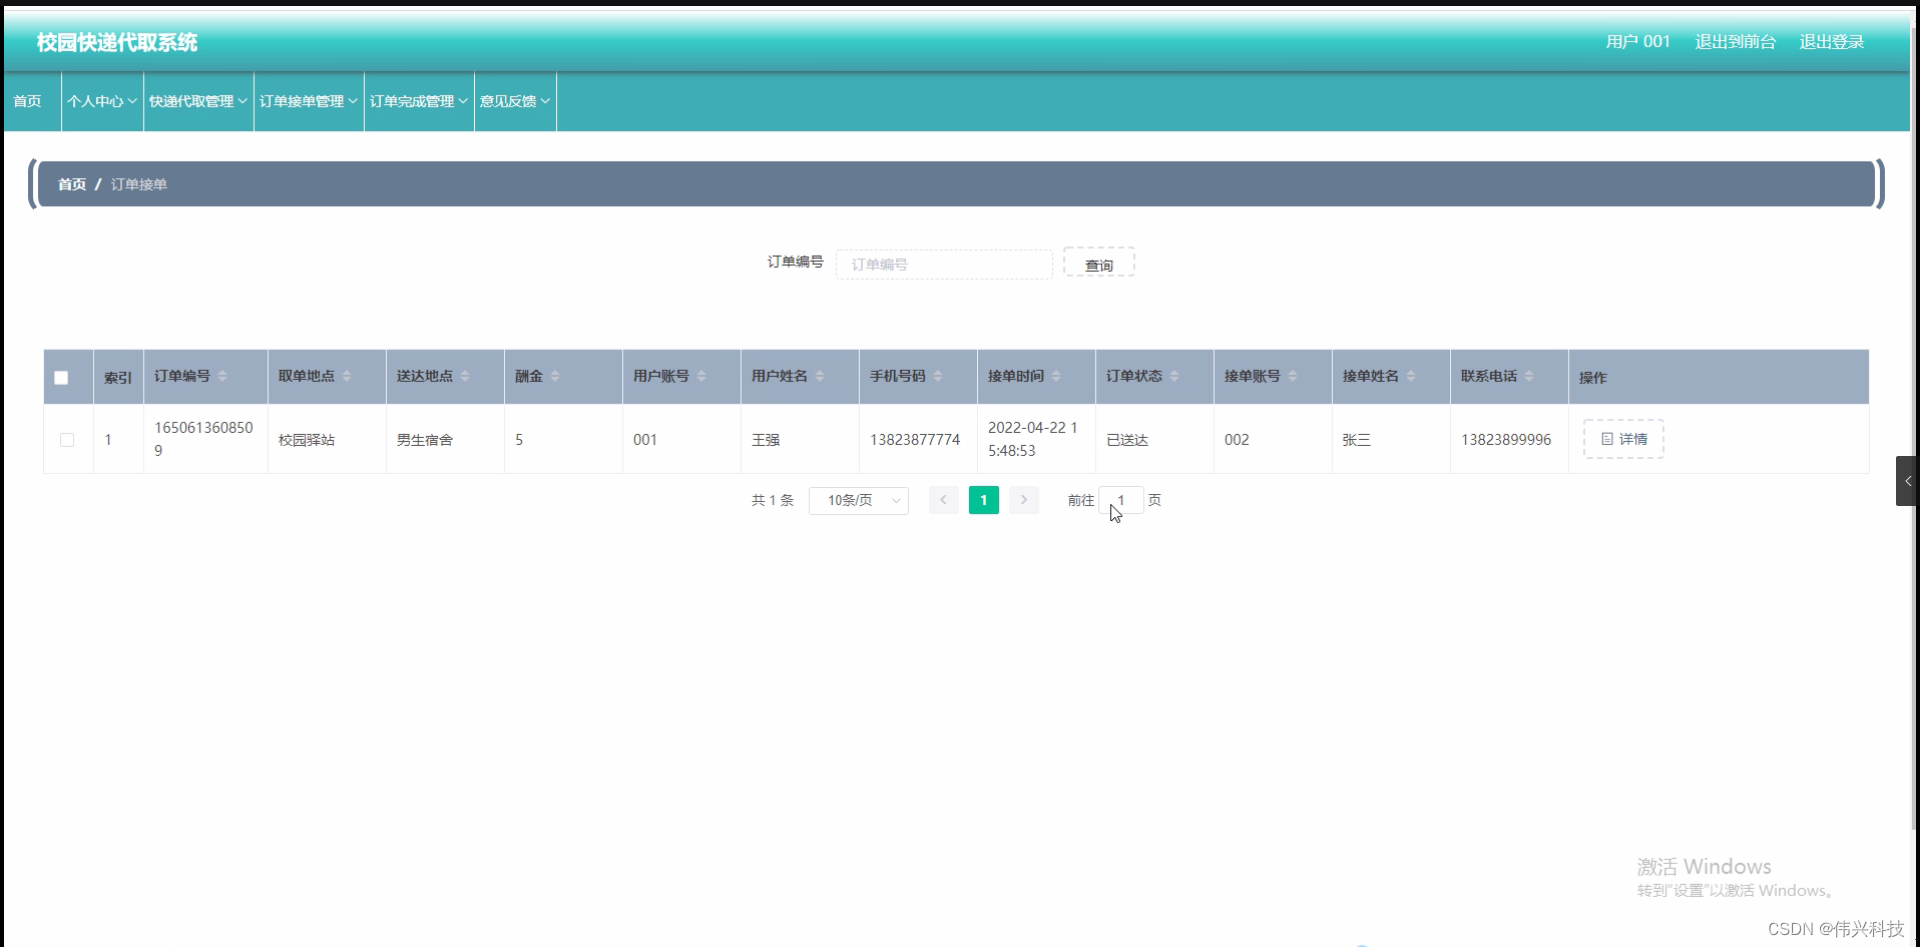Click the previous page arrow

point(943,500)
